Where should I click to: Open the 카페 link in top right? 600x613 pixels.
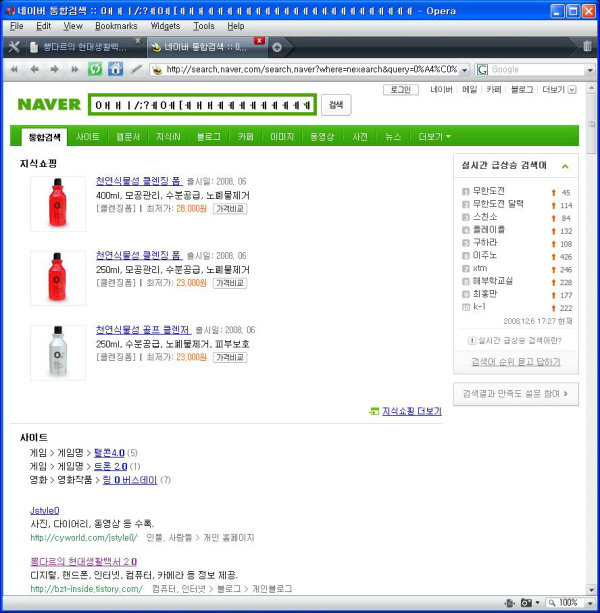point(494,90)
